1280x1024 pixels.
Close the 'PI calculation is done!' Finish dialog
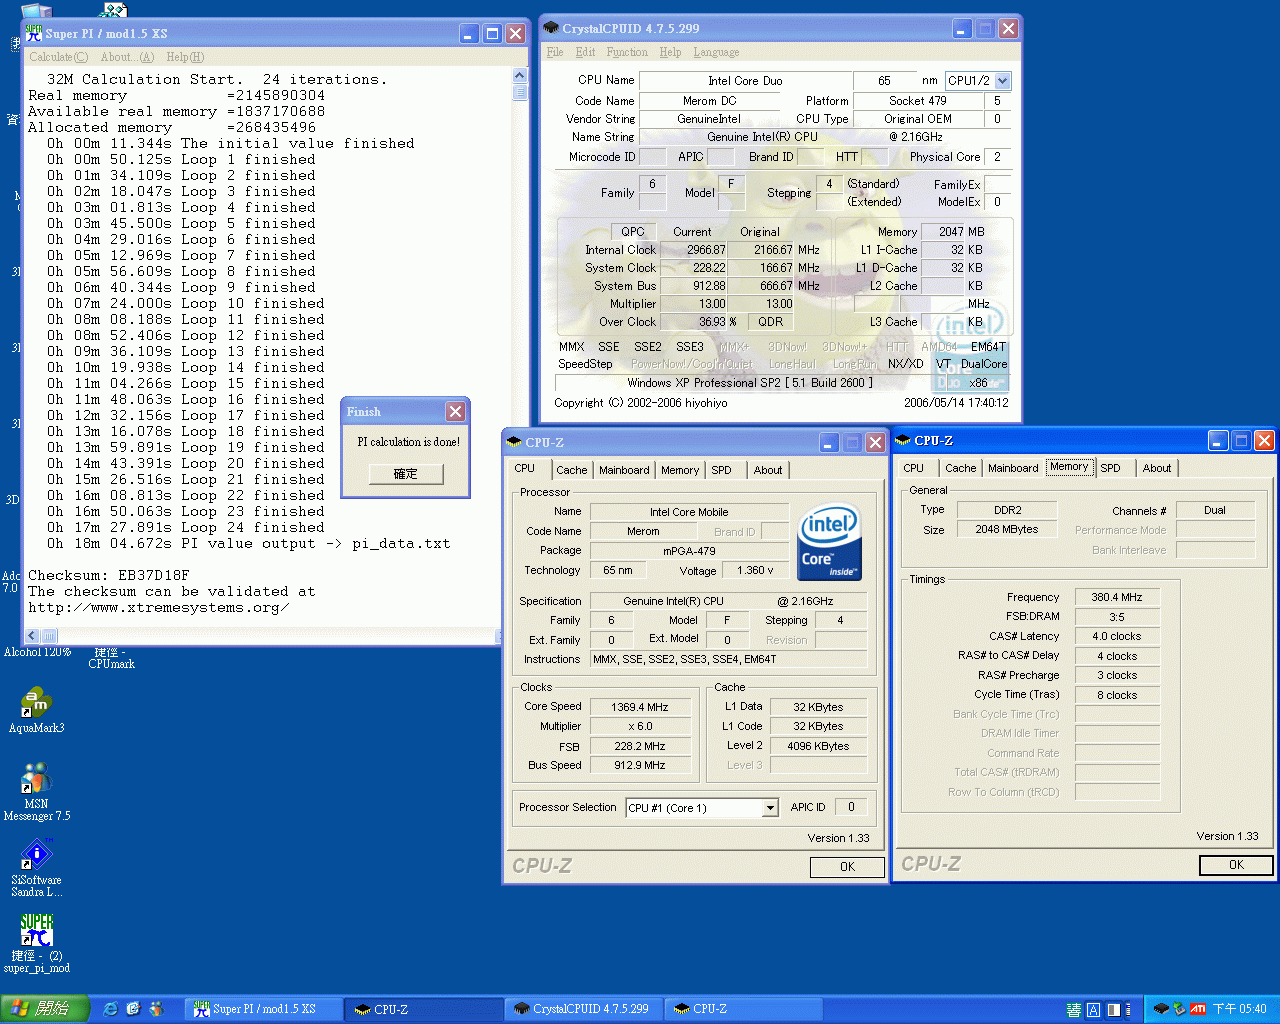point(455,411)
